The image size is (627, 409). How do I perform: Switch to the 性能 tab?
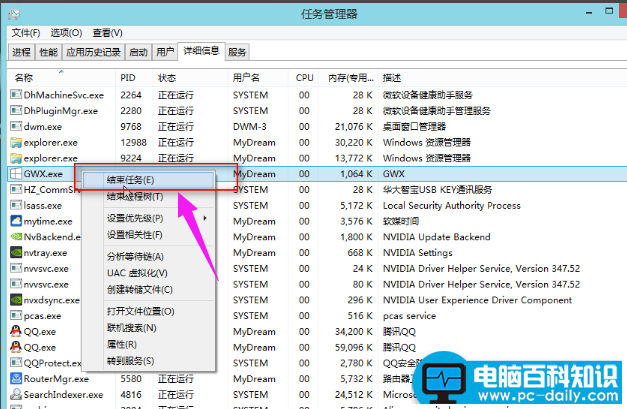[x=49, y=52]
